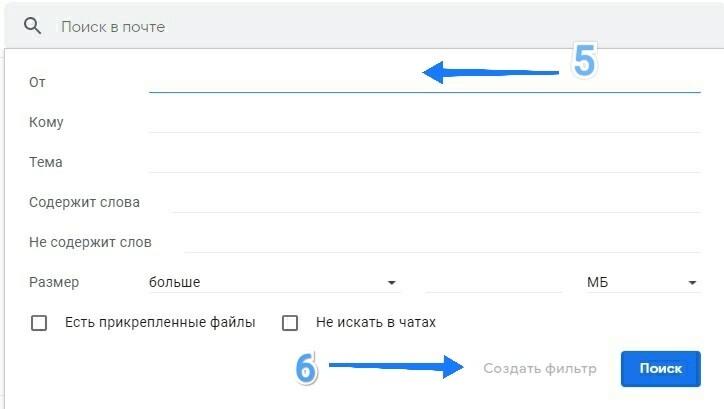Click the 'Размер' row label
This screenshot has width=724, height=409.
(54, 282)
